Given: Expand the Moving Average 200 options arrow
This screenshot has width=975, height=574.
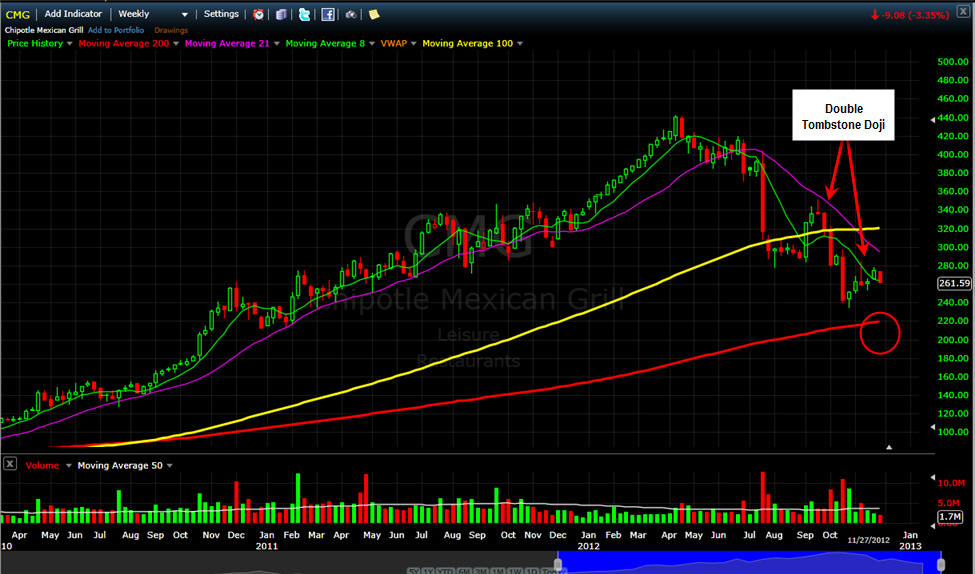Looking at the screenshot, I should point(176,44).
